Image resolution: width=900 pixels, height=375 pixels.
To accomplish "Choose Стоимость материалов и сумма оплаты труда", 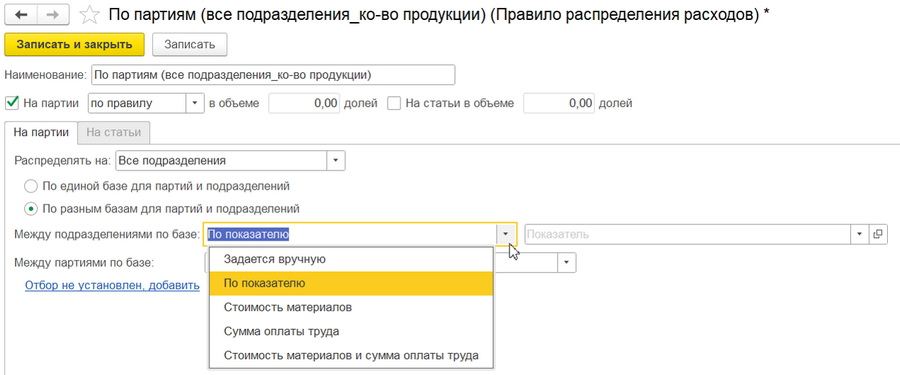I will click(x=351, y=355).
